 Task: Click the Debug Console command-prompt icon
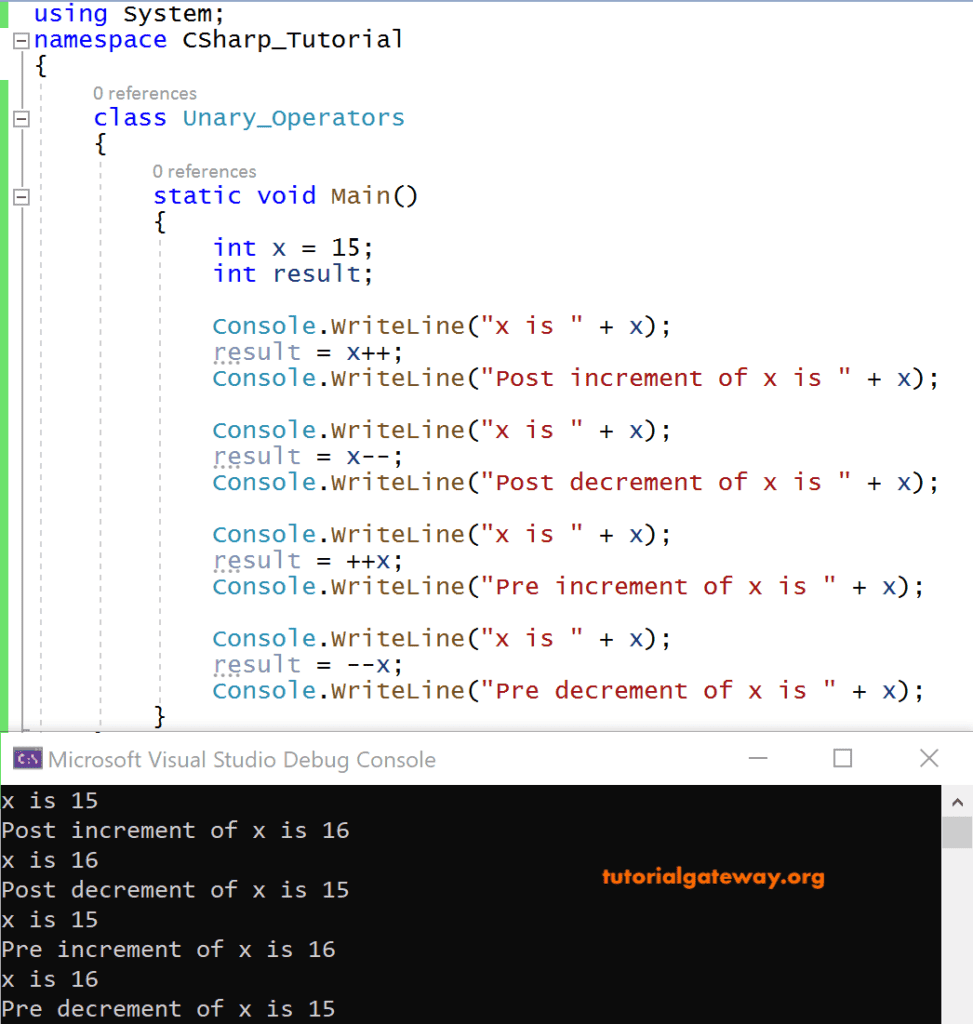pos(26,759)
